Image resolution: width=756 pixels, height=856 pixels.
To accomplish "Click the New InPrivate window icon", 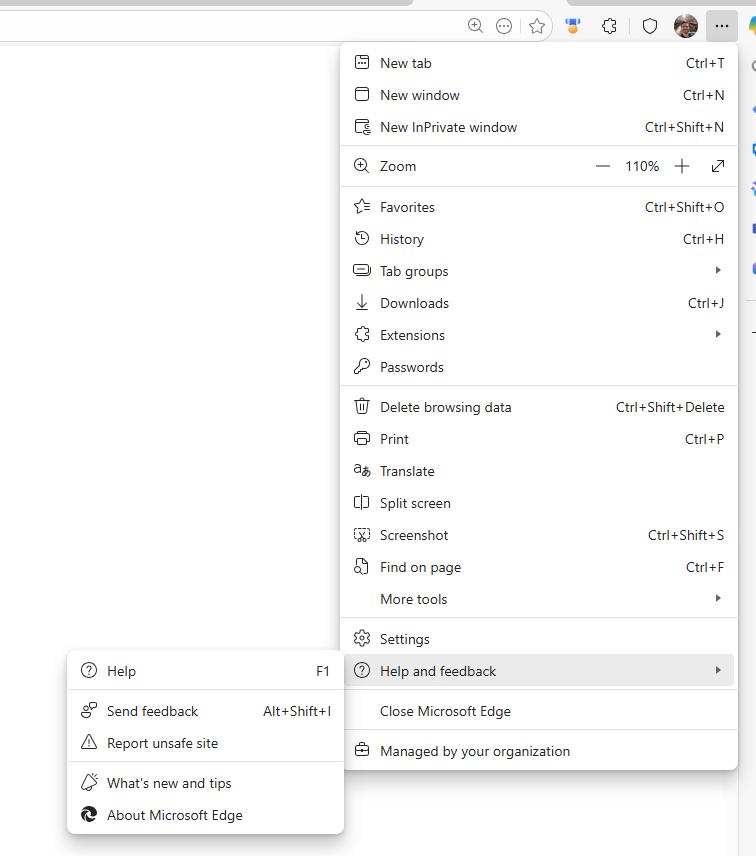I will 362,127.
